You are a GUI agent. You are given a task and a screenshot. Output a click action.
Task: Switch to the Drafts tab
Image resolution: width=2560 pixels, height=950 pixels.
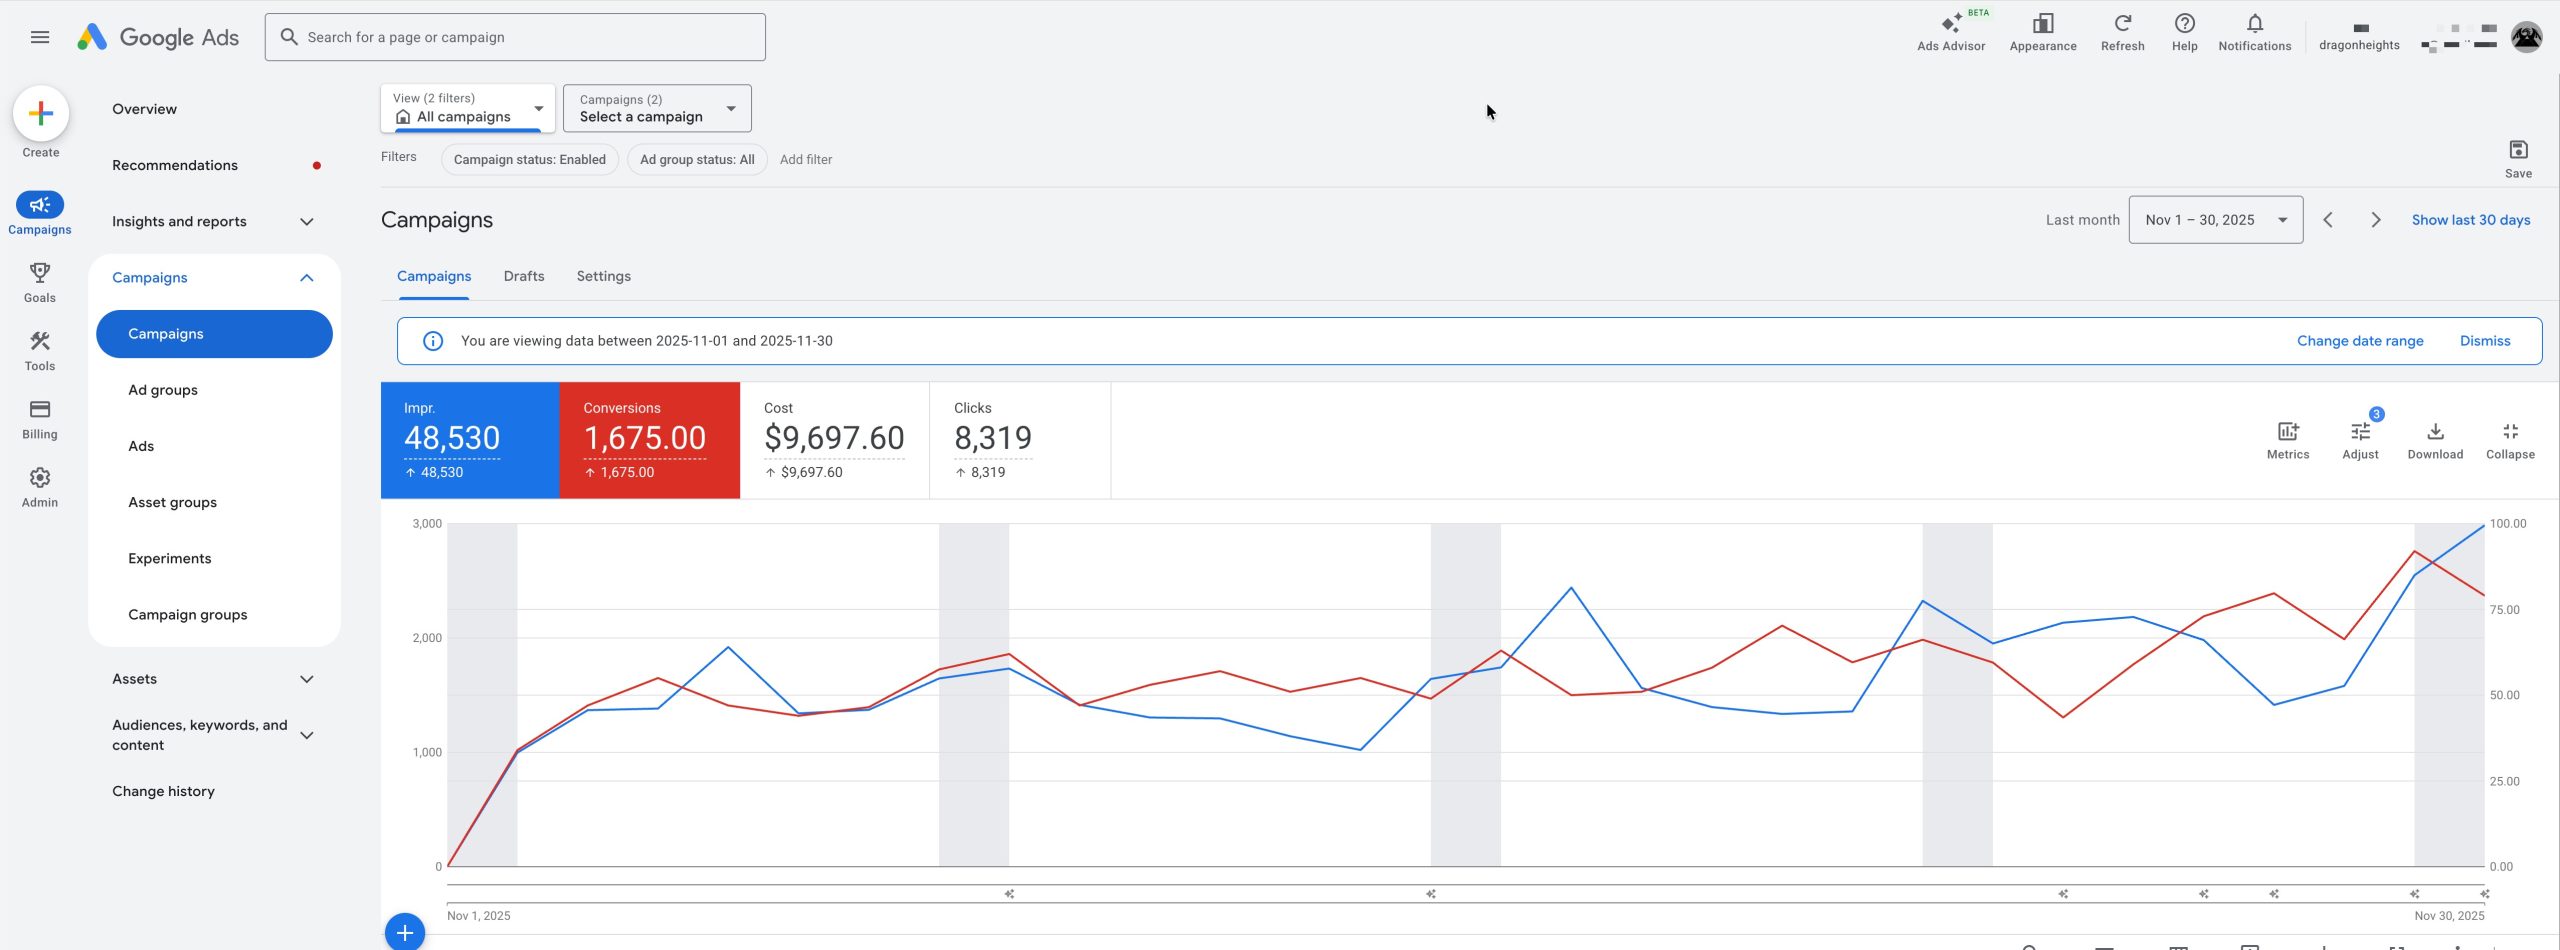point(524,276)
